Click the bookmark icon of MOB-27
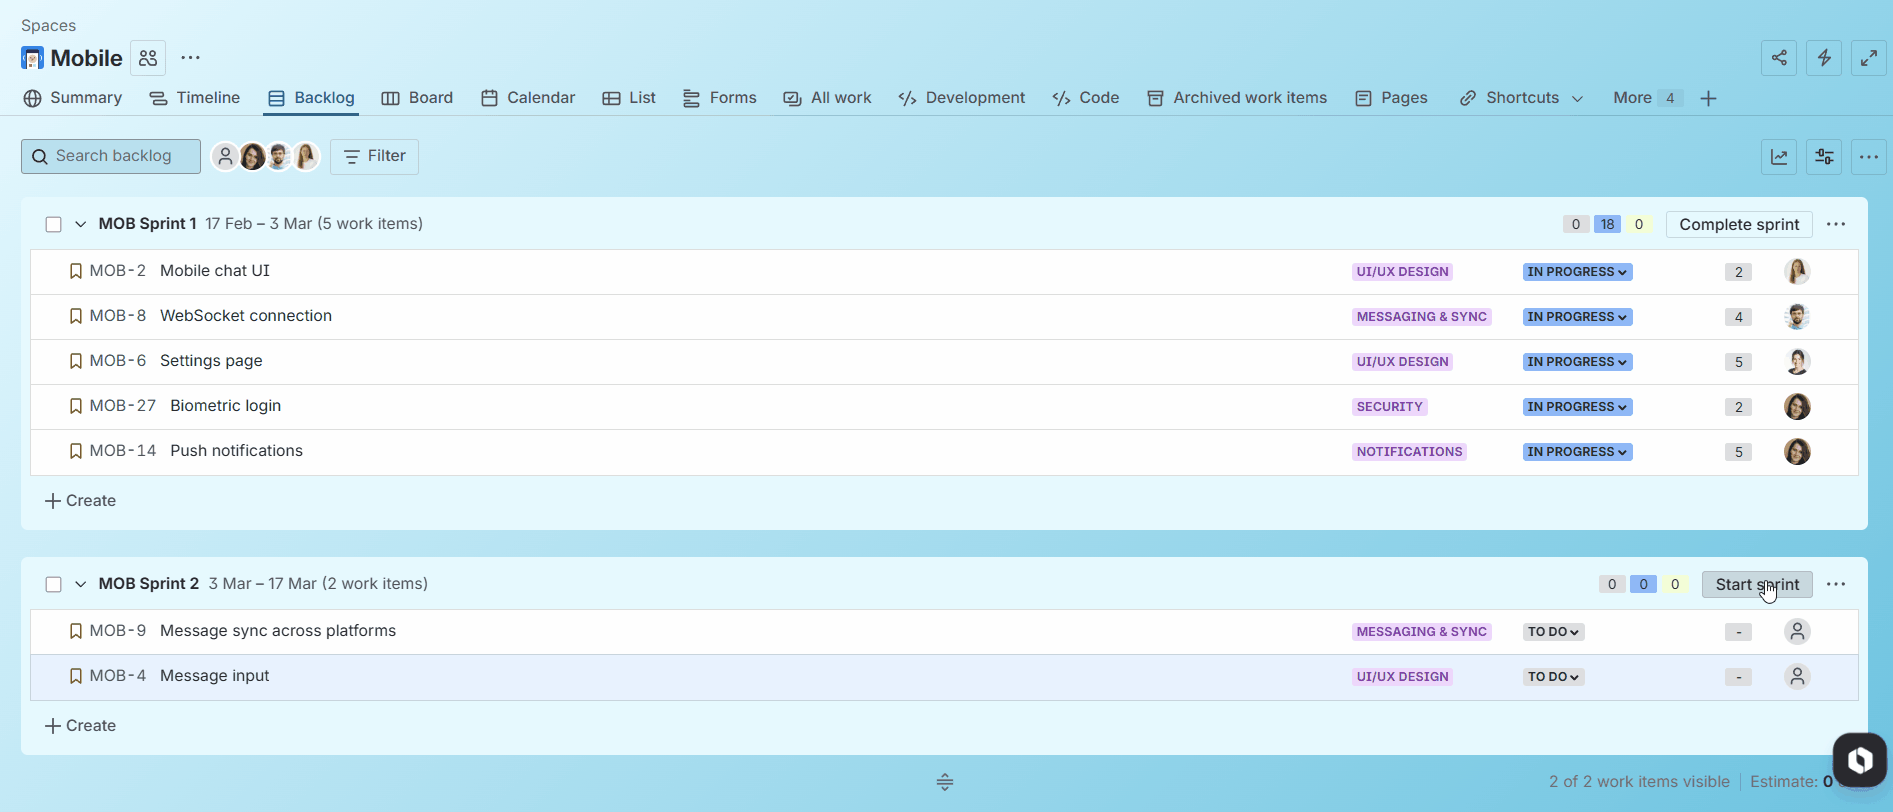The image size is (1893, 812). coord(76,406)
